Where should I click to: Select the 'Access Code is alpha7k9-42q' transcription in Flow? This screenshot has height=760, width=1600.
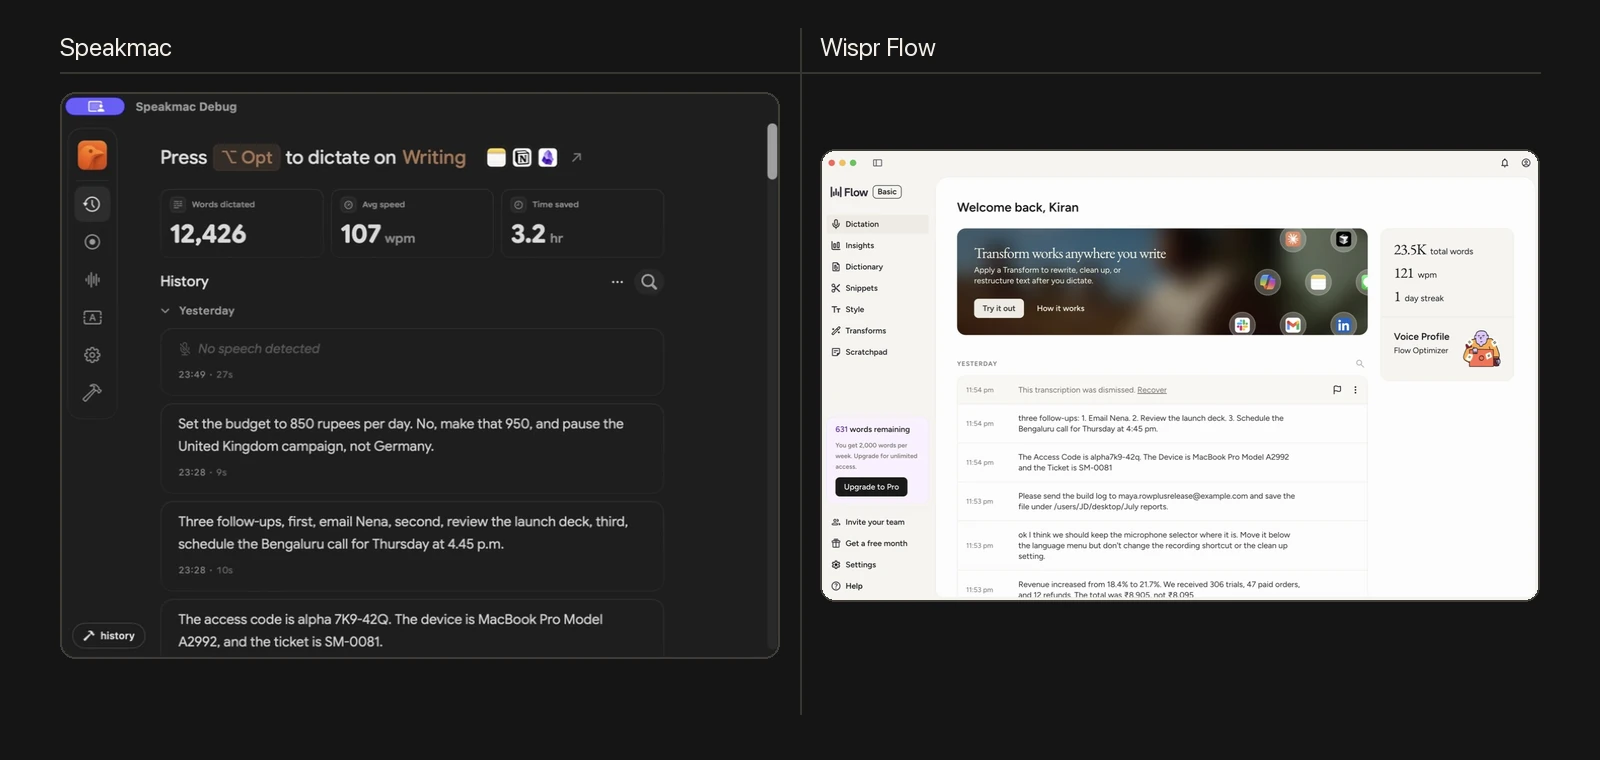1162,463
